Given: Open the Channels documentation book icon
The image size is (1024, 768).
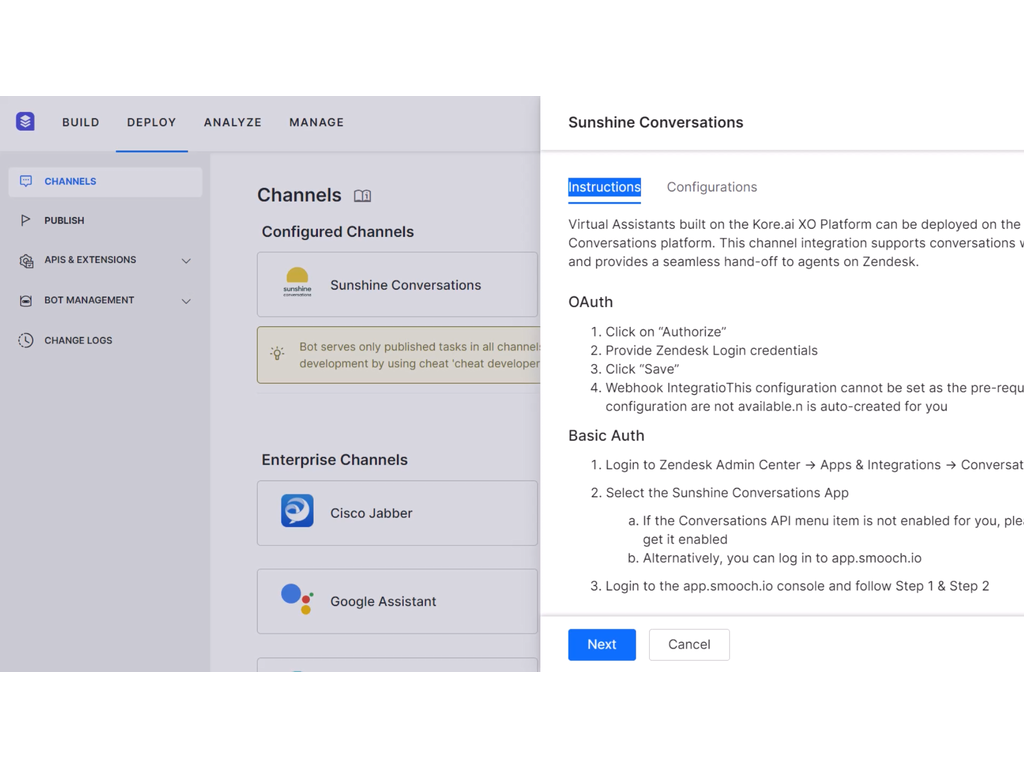Looking at the screenshot, I should pyautogui.click(x=362, y=196).
